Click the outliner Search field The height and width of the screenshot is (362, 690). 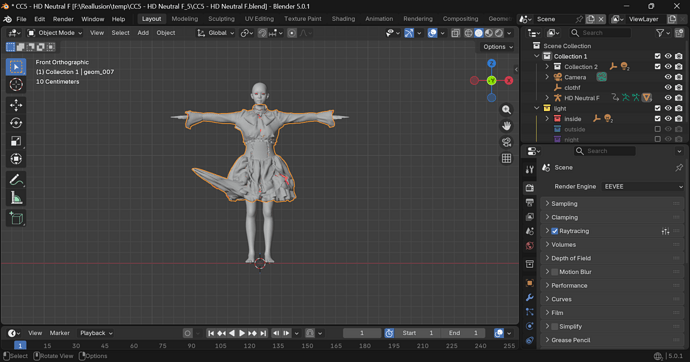coord(601,33)
